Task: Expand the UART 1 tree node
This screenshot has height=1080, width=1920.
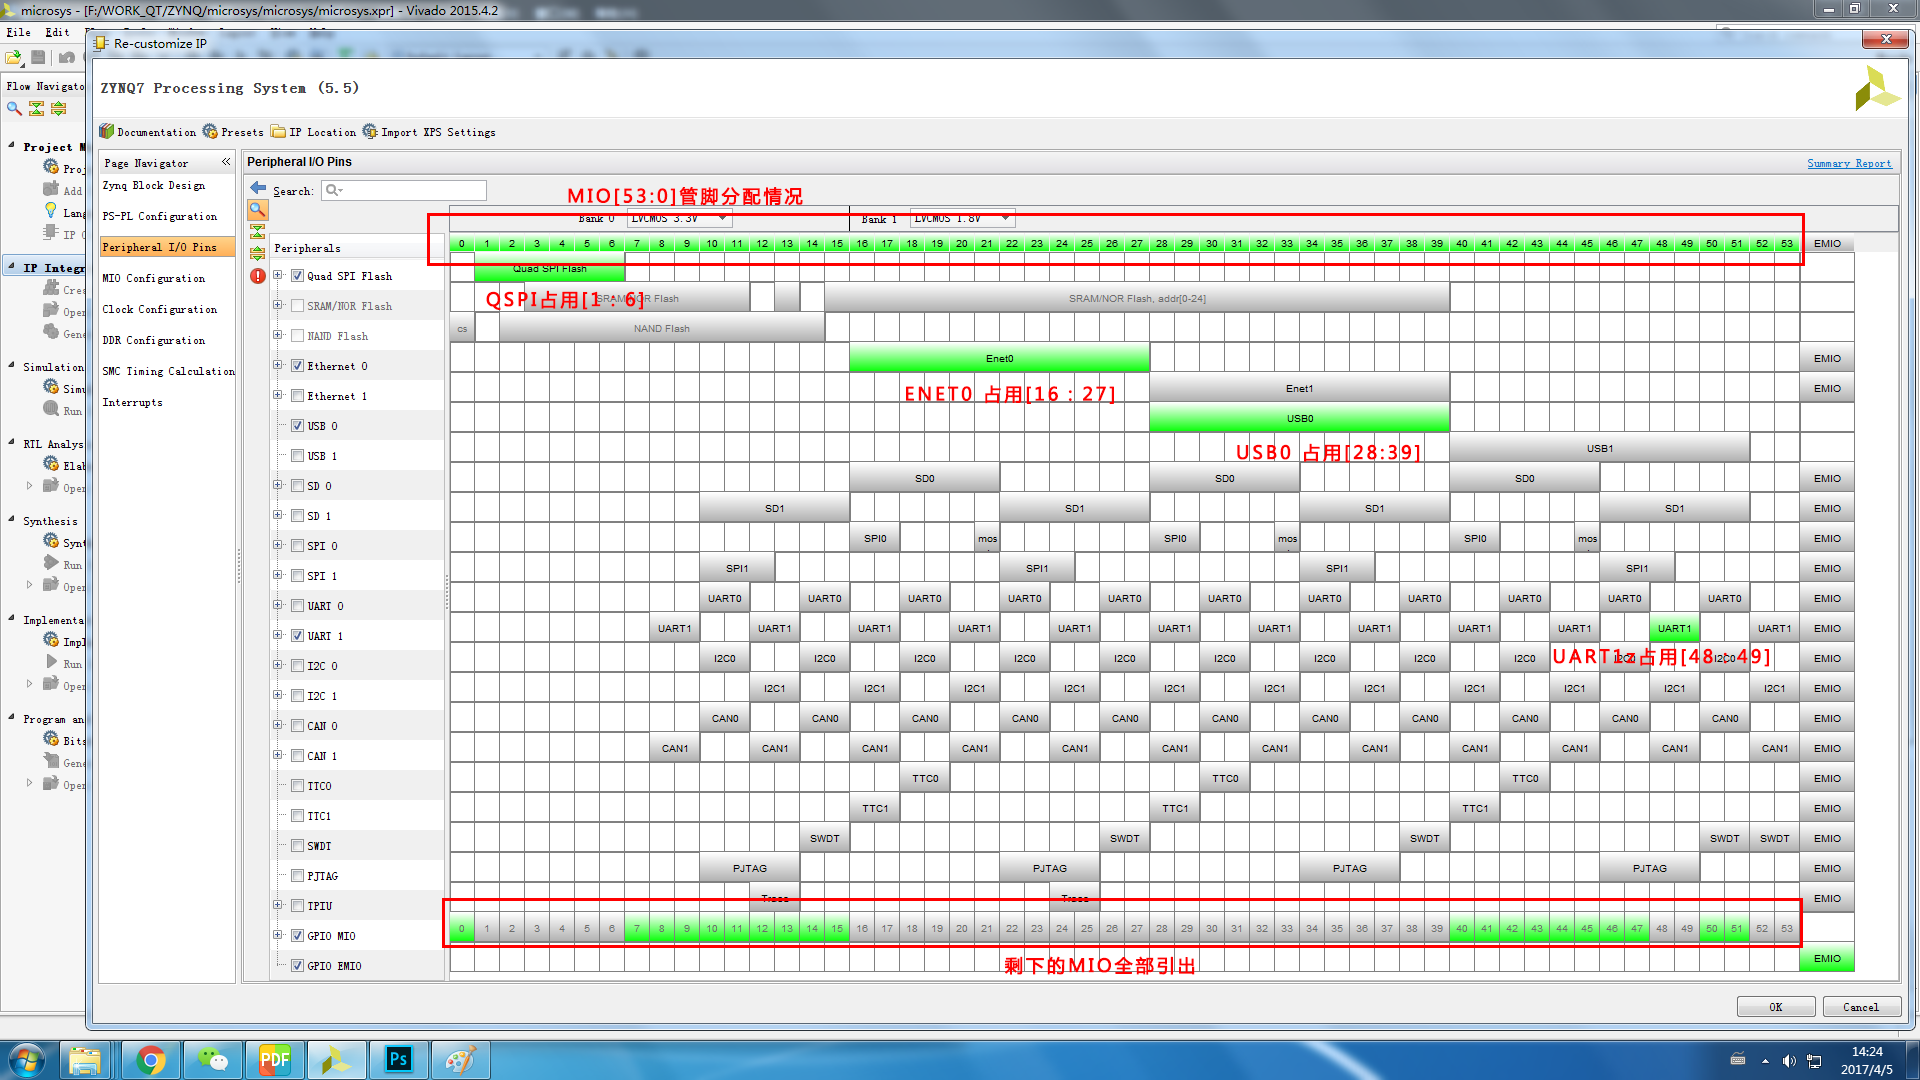Action: coord(278,635)
